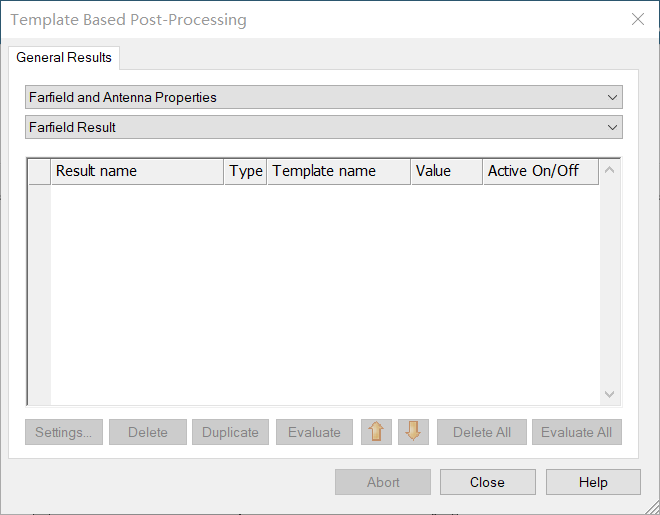Image resolution: width=660 pixels, height=515 pixels.
Task: Click the Type column header
Action: (x=245, y=171)
